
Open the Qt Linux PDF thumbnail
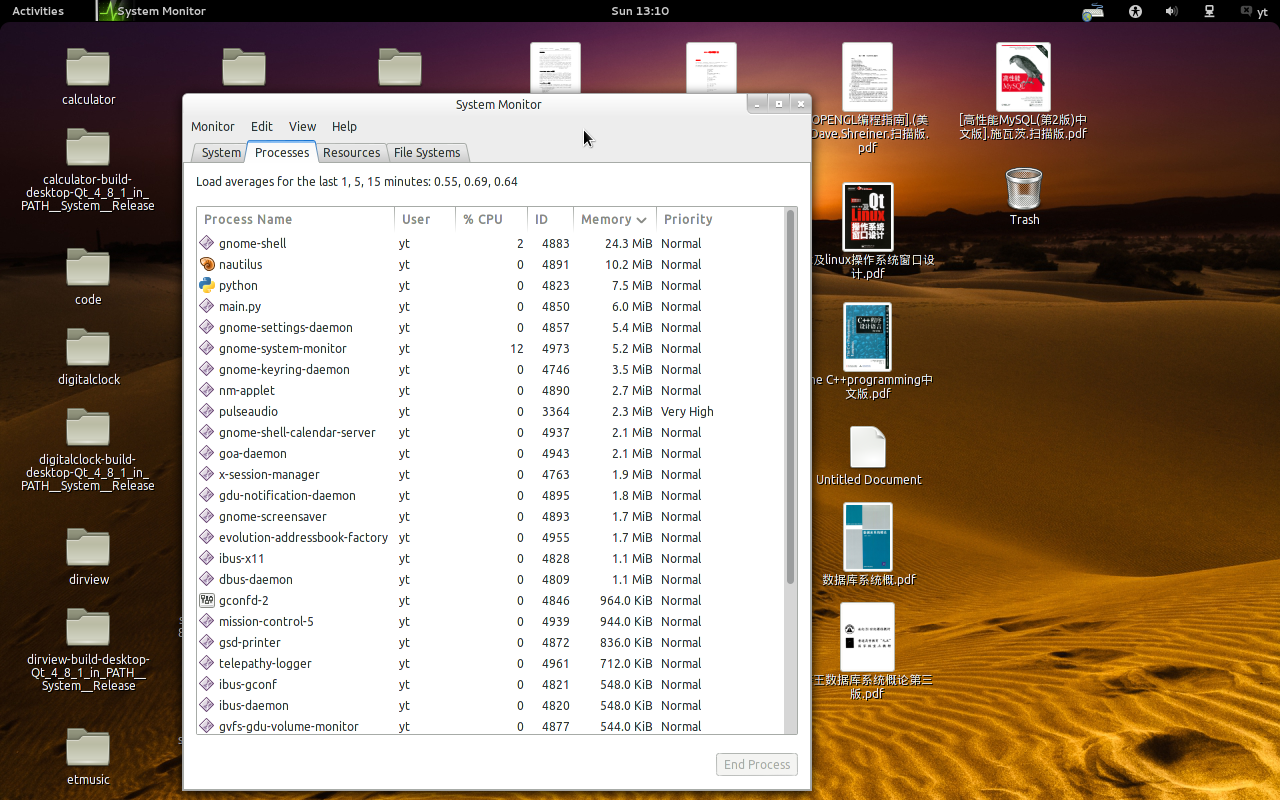coord(867,216)
